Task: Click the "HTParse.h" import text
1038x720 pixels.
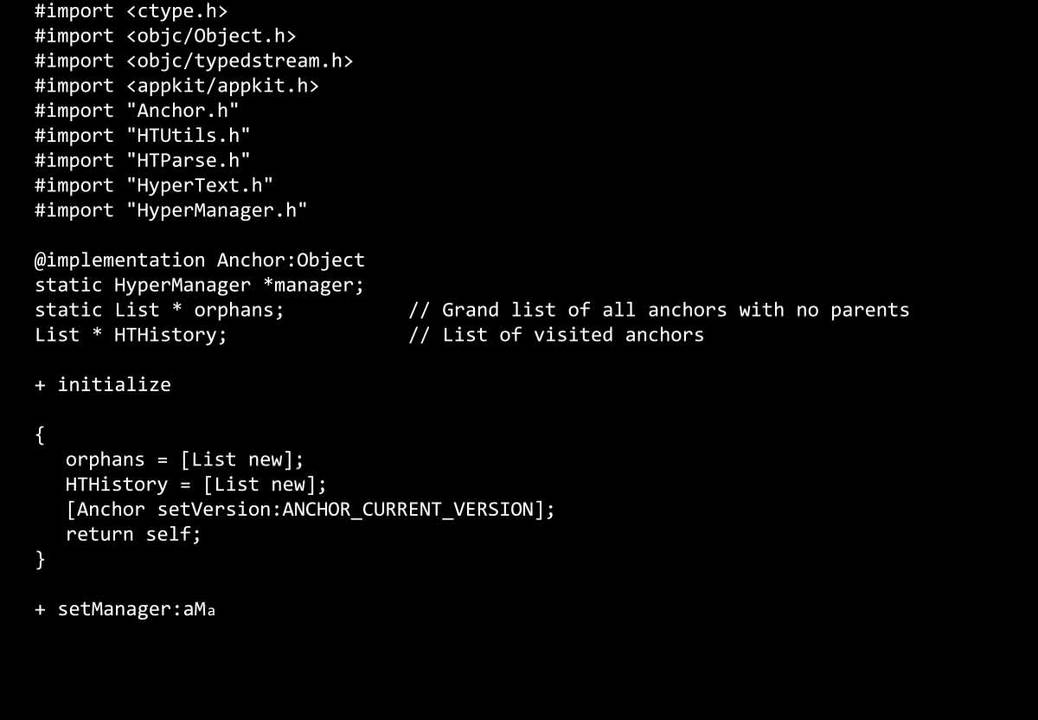Action: pyautogui.click(x=188, y=161)
